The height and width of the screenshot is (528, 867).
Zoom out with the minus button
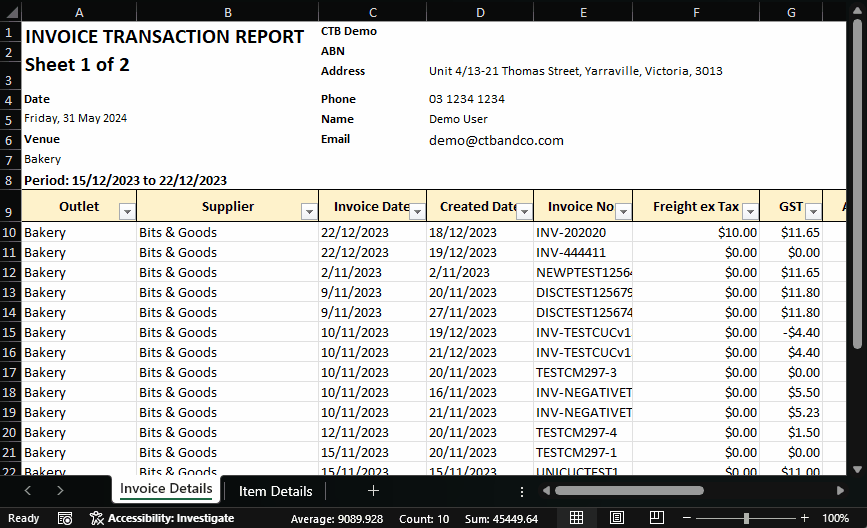(687, 518)
